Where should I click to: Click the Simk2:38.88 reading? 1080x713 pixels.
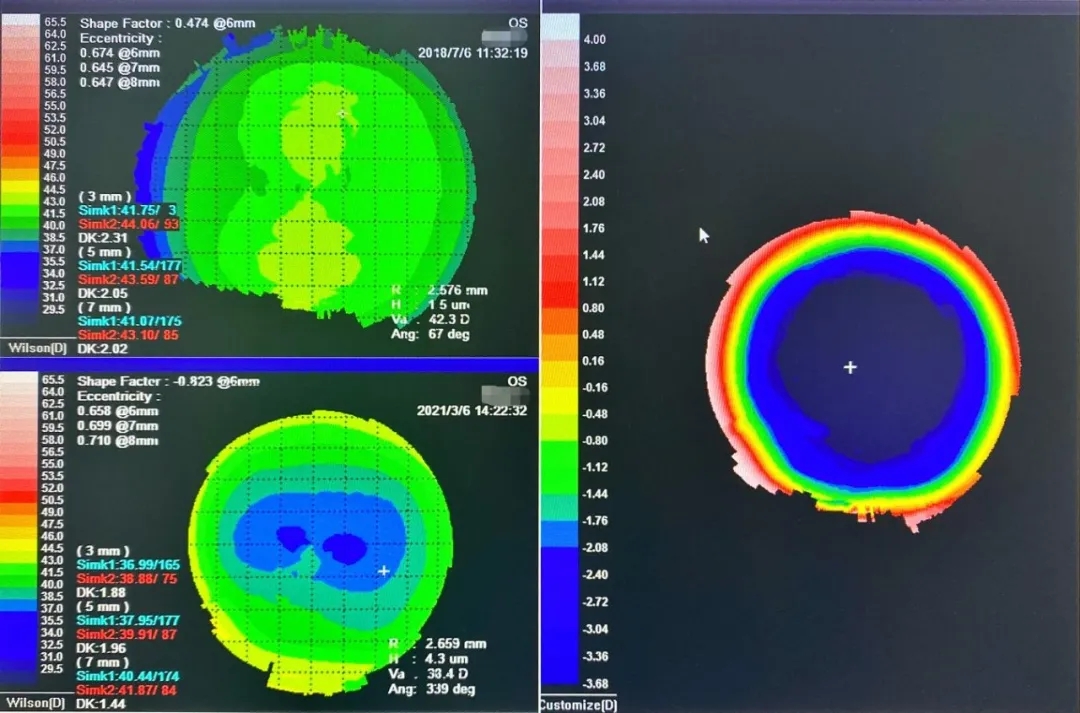pyautogui.click(x=127, y=579)
